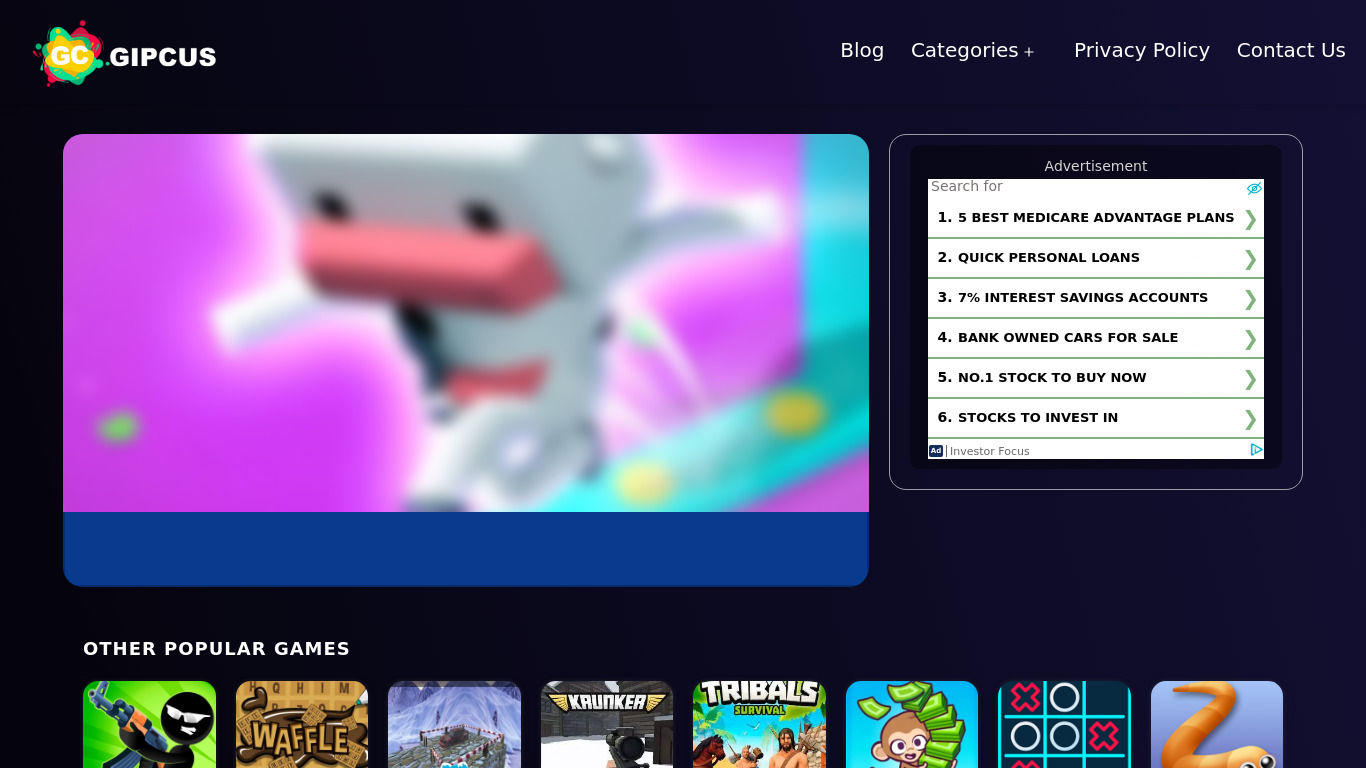This screenshot has width=1366, height=768.
Task: Open the tic-tac-toe game thumbnail
Action: (1065, 724)
